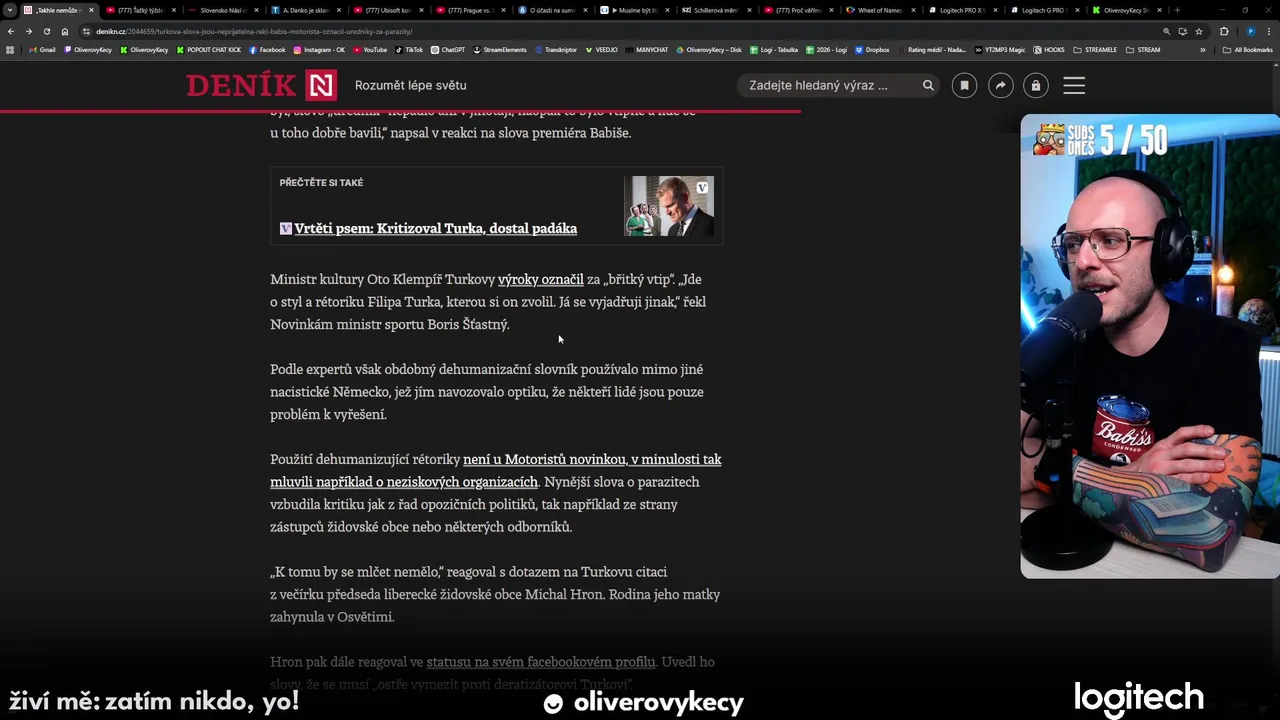The image size is (1280, 720).
Task: Open the Apps grid in bookmarks bar
Action: point(11,49)
